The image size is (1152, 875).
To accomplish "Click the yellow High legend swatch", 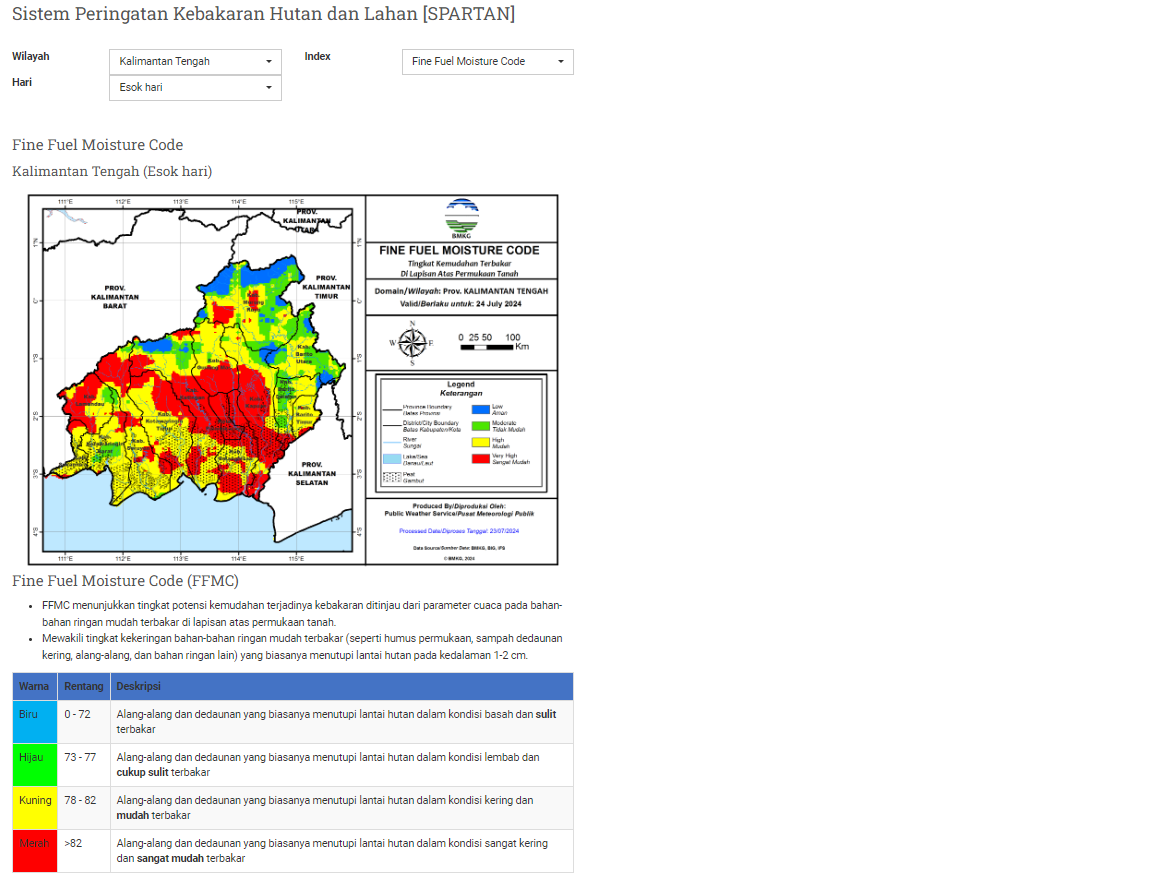I will pyautogui.click(x=480, y=442).
